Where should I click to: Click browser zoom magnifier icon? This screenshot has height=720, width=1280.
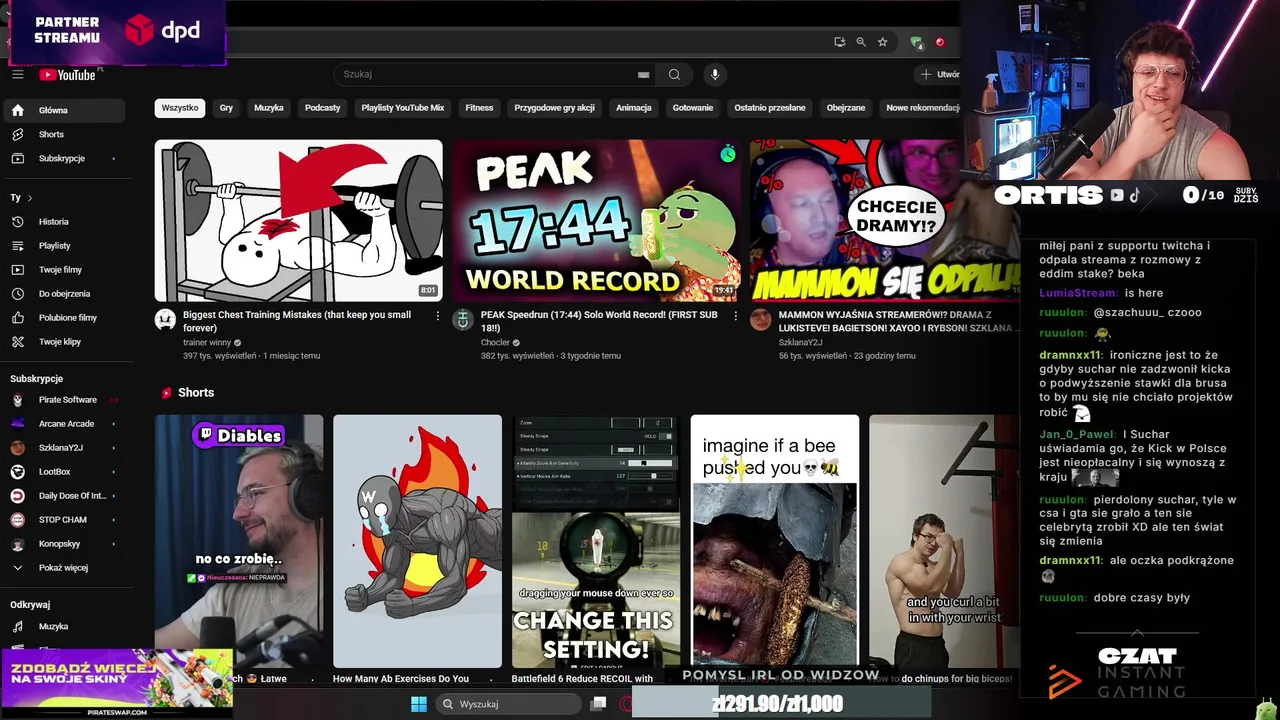[861, 42]
